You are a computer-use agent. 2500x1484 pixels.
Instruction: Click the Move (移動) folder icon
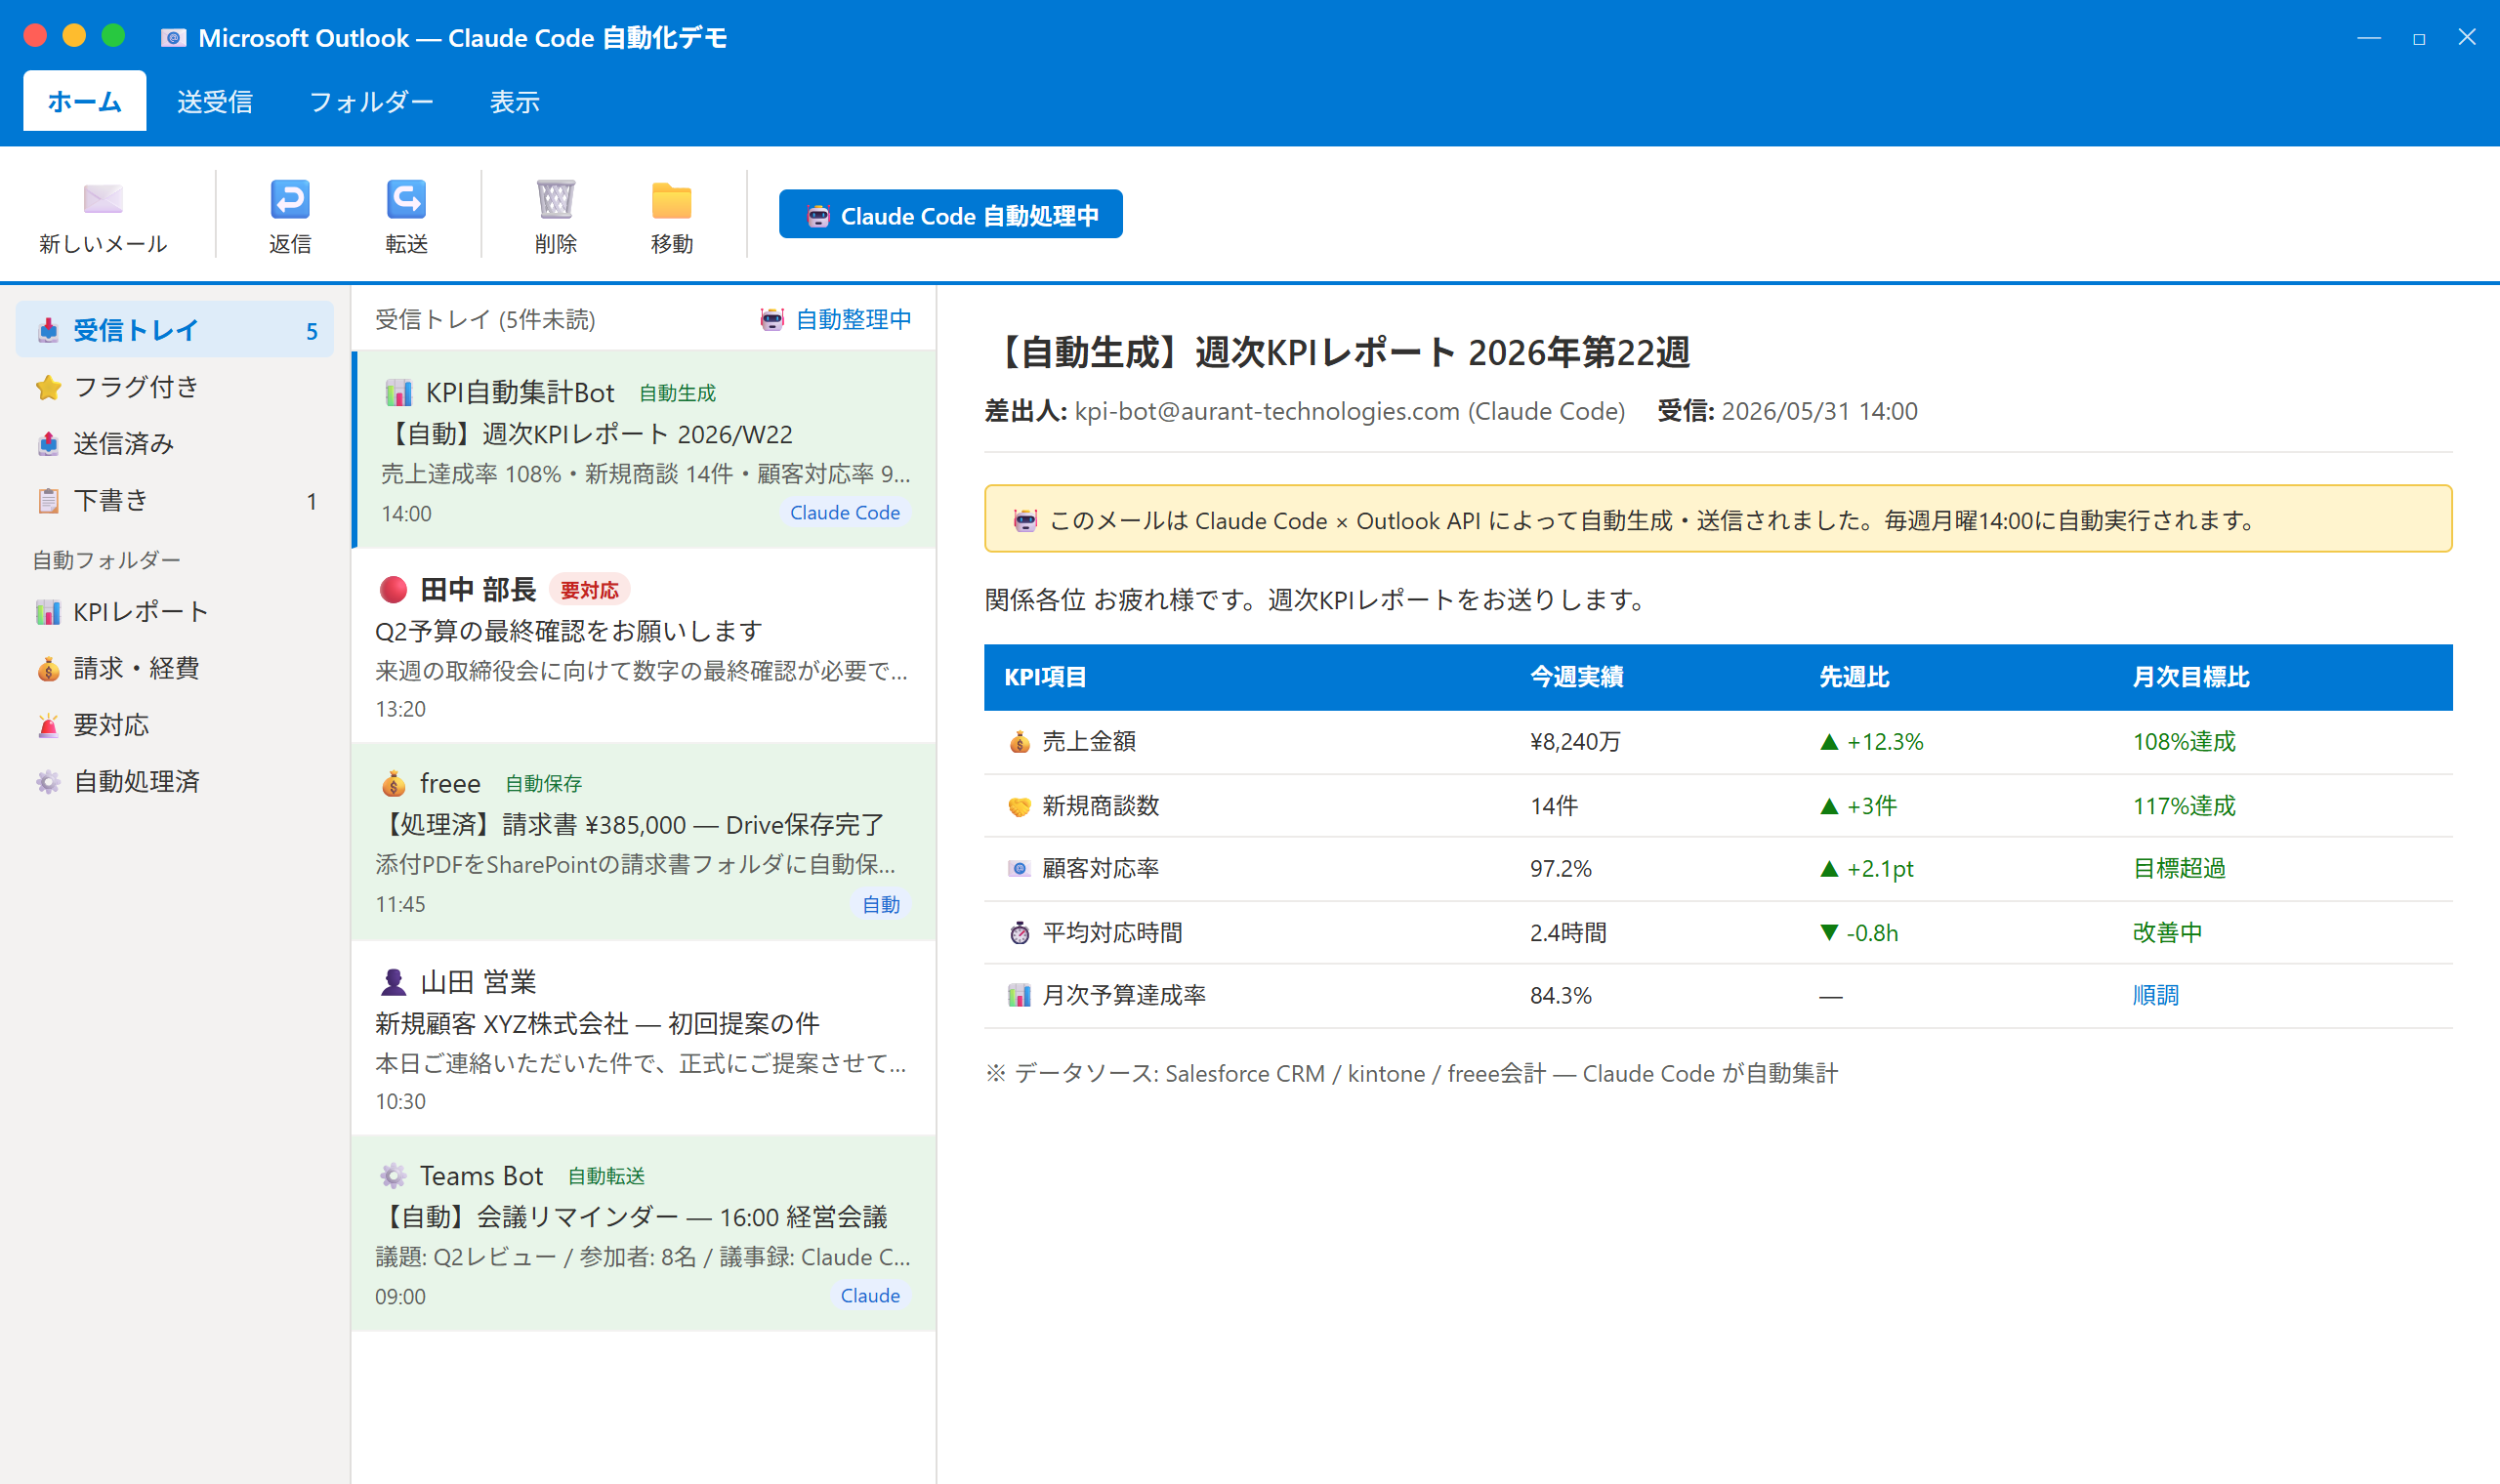pos(671,199)
